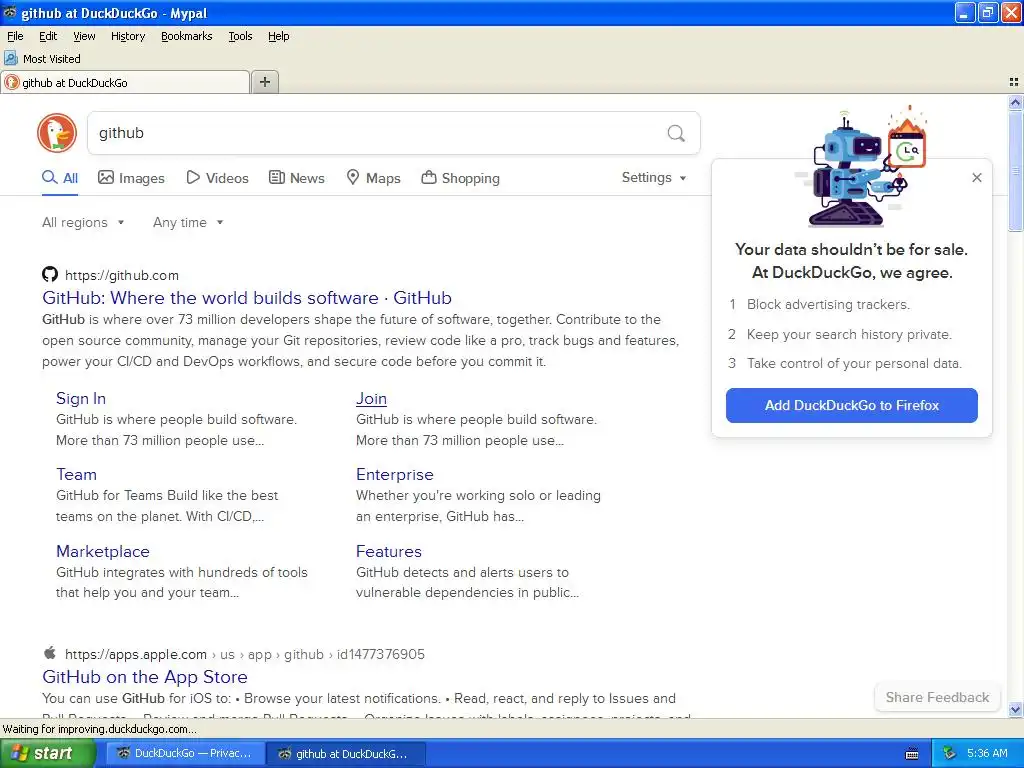
Task: Open the Marketplace sitelink
Action: [x=103, y=551]
